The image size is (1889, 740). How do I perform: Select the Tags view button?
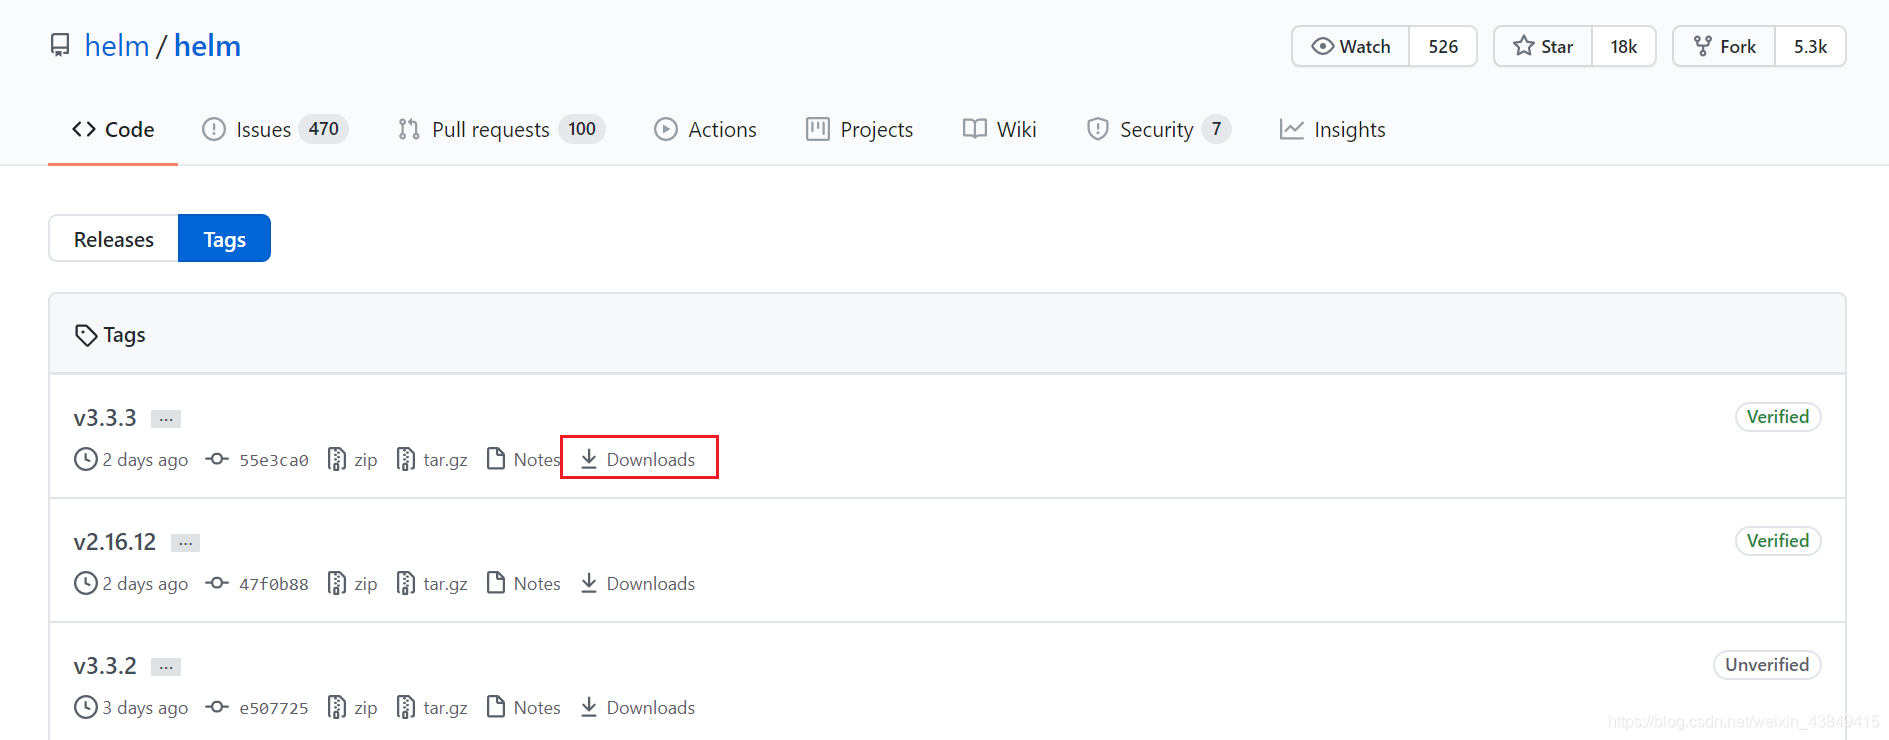pyautogui.click(x=225, y=239)
